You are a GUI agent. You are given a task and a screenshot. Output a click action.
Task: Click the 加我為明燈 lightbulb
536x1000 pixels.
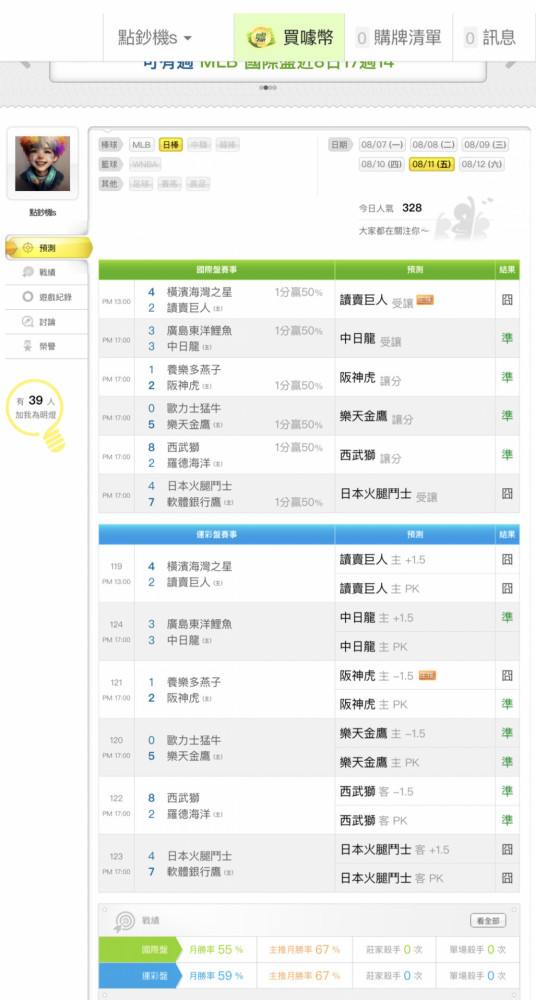(37, 415)
